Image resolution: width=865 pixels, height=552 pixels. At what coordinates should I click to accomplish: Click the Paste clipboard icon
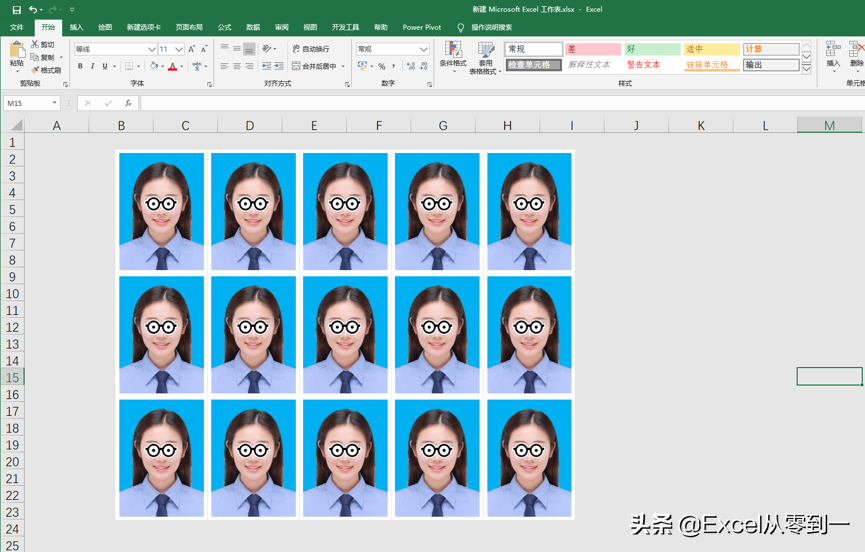pos(17,50)
